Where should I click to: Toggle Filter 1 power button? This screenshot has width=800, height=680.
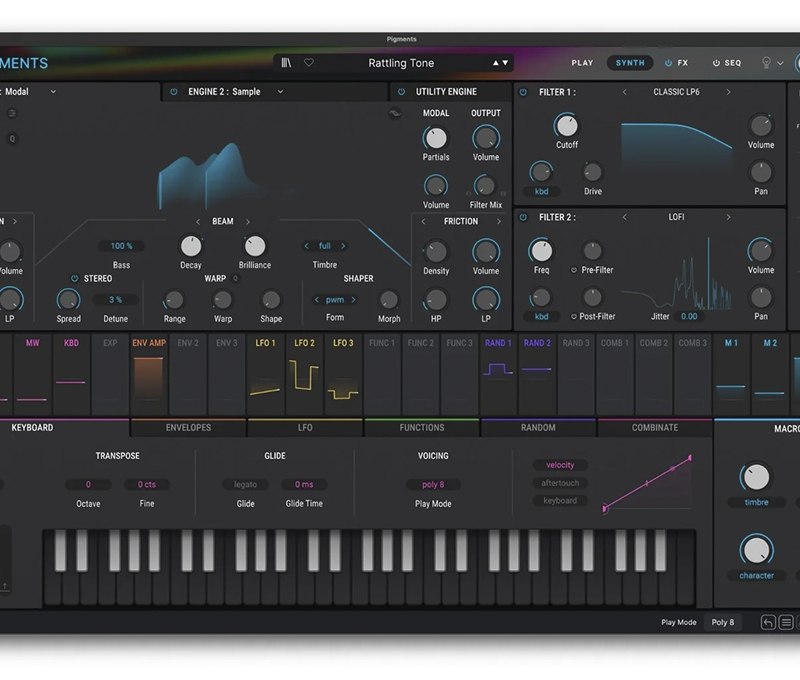(x=523, y=92)
